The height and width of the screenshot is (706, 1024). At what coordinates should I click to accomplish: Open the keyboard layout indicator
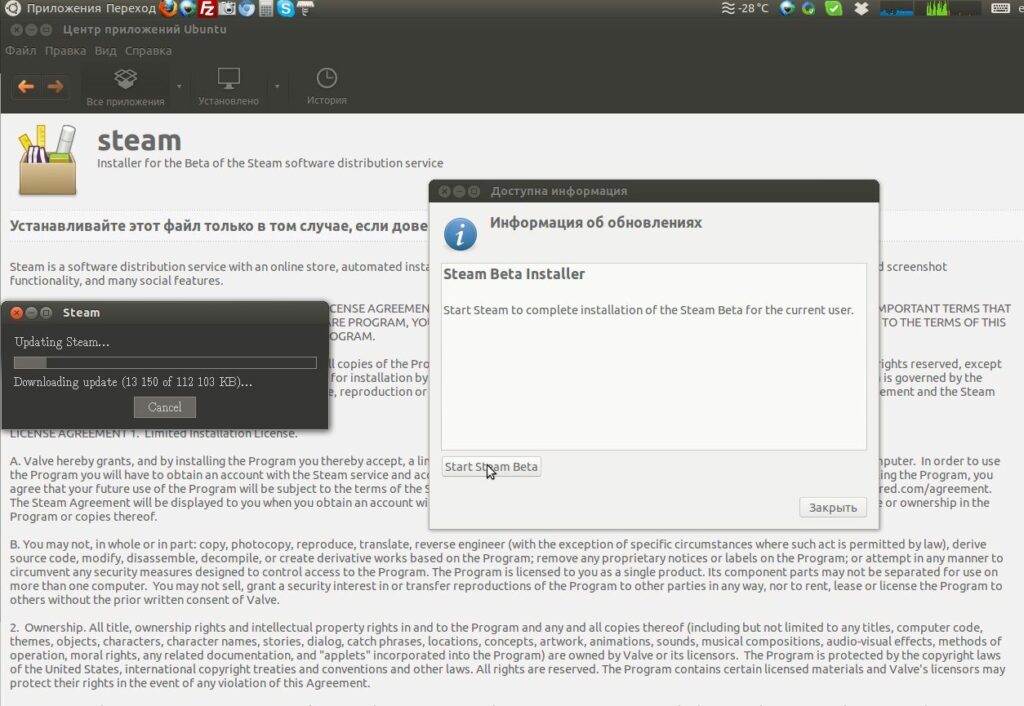click(x=1000, y=8)
